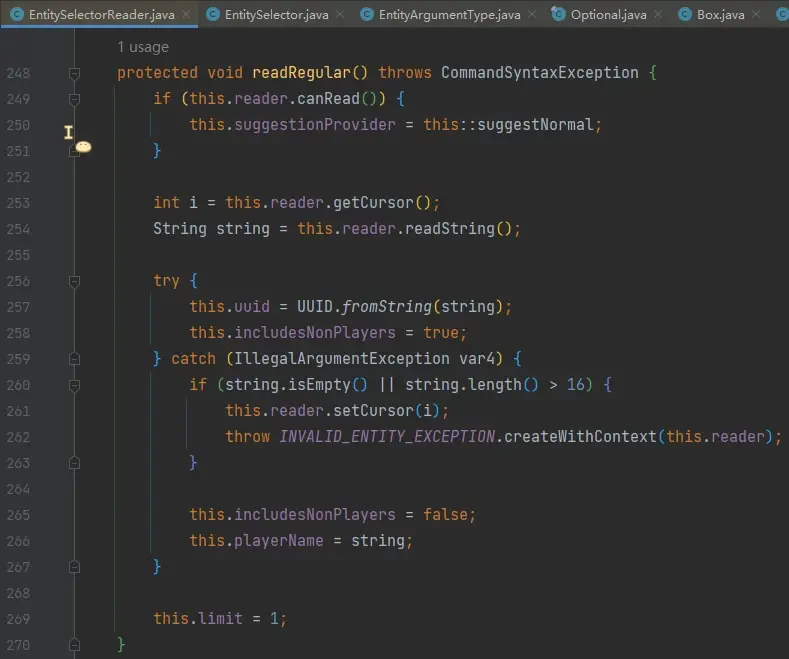Screen dimensions: 789x659
Task: Collapse the if block at line 249
Action: tap(74, 99)
